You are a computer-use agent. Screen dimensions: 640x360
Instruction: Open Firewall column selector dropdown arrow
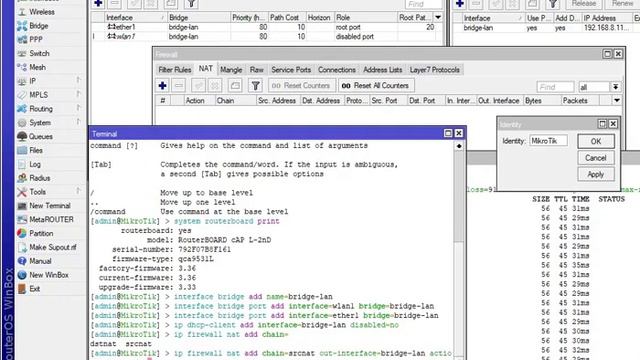[x=617, y=100]
